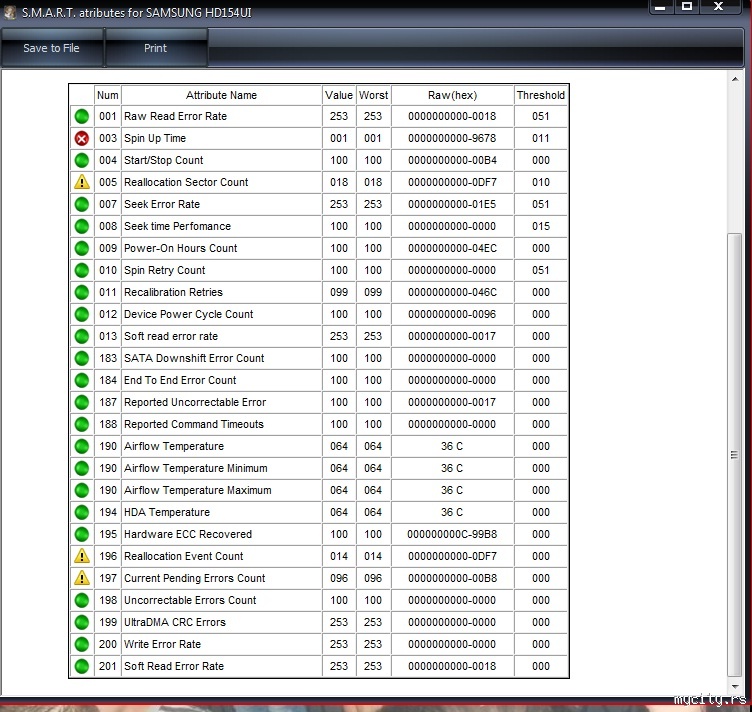The image size is (752, 712).
Task: Select the Airflow Temperature Maximum name
Action: point(198,490)
